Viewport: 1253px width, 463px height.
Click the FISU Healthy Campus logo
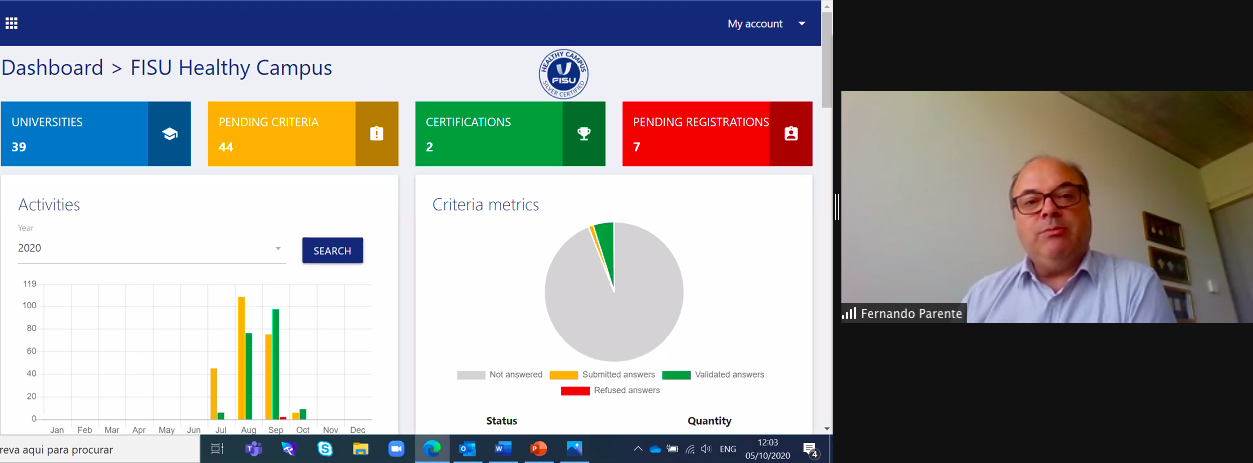click(563, 74)
